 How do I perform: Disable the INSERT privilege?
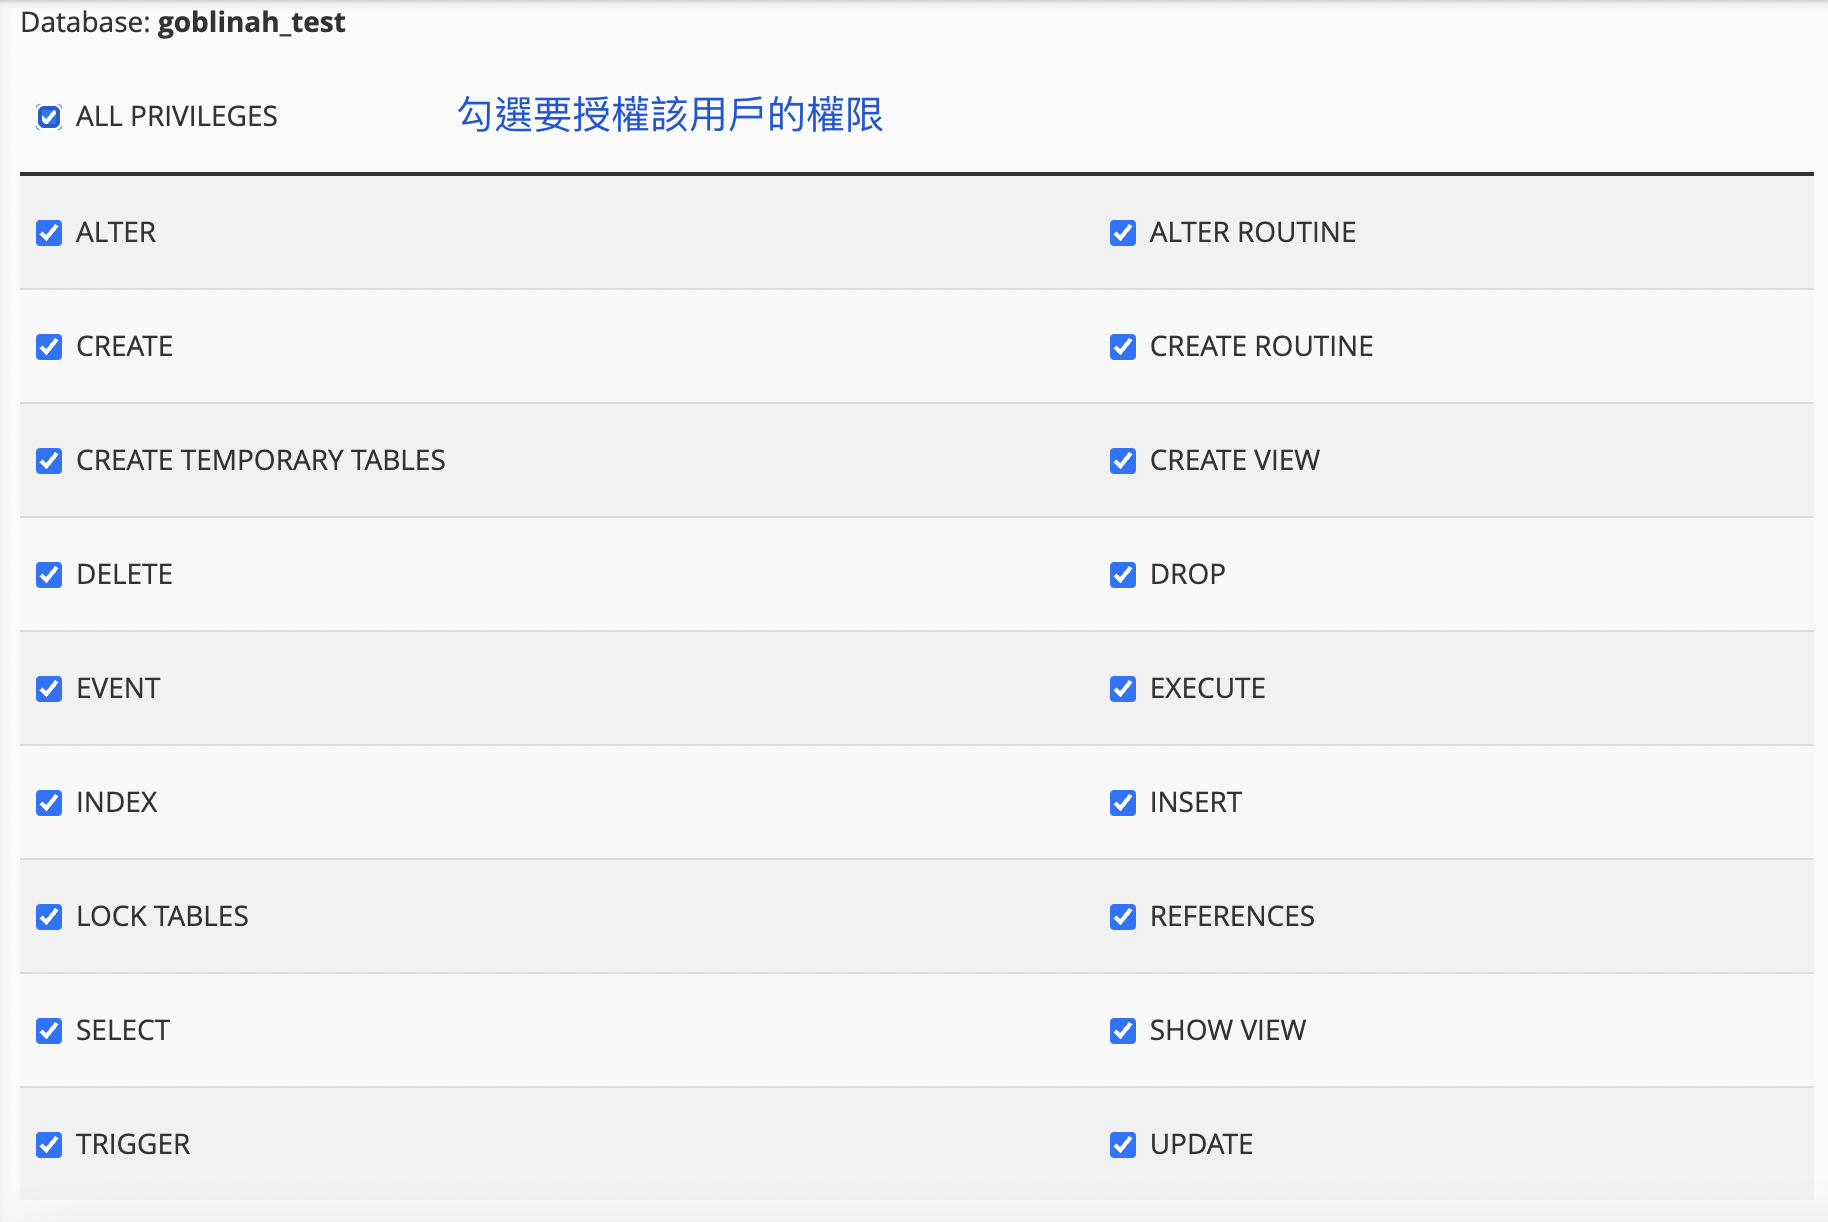1121,803
